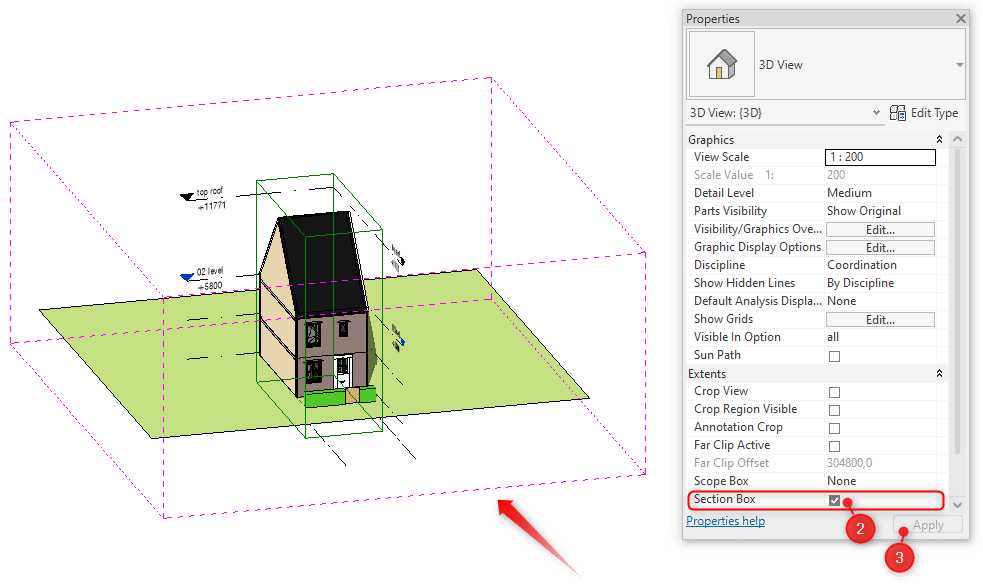Viewport: 983px width, 584px height.
Task: Toggle the Section Box checkbox
Action: coord(834,499)
